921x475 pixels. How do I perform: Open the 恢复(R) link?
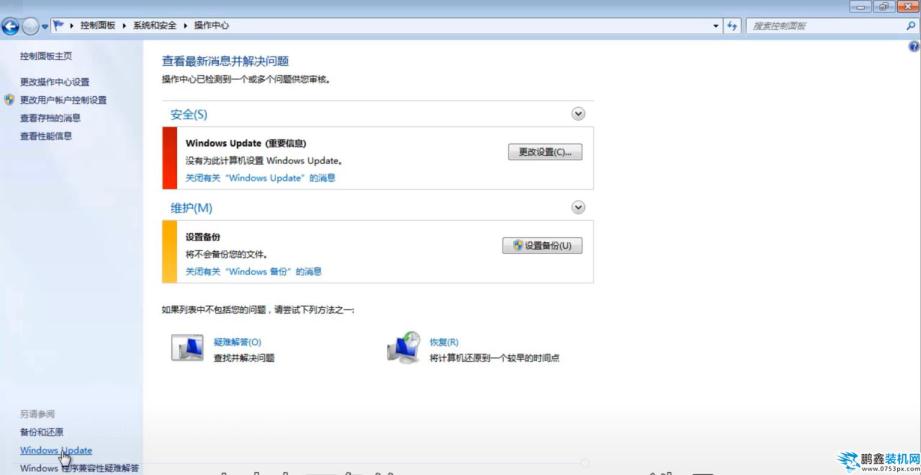coord(444,342)
